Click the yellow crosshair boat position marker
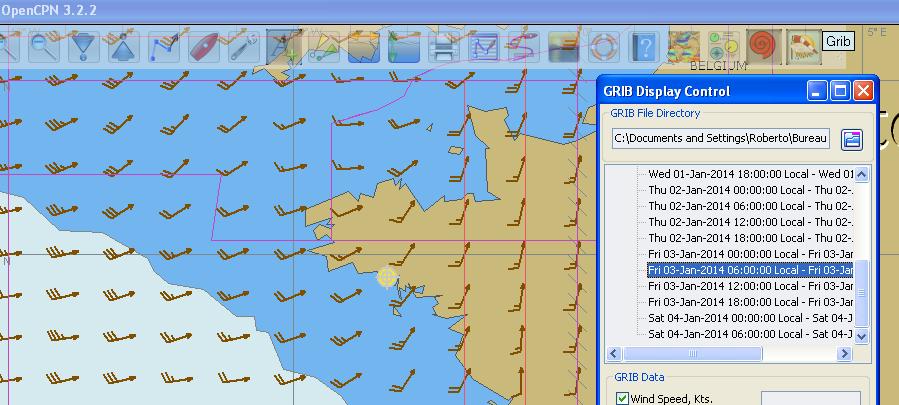This screenshot has width=899, height=405. [x=388, y=278]
